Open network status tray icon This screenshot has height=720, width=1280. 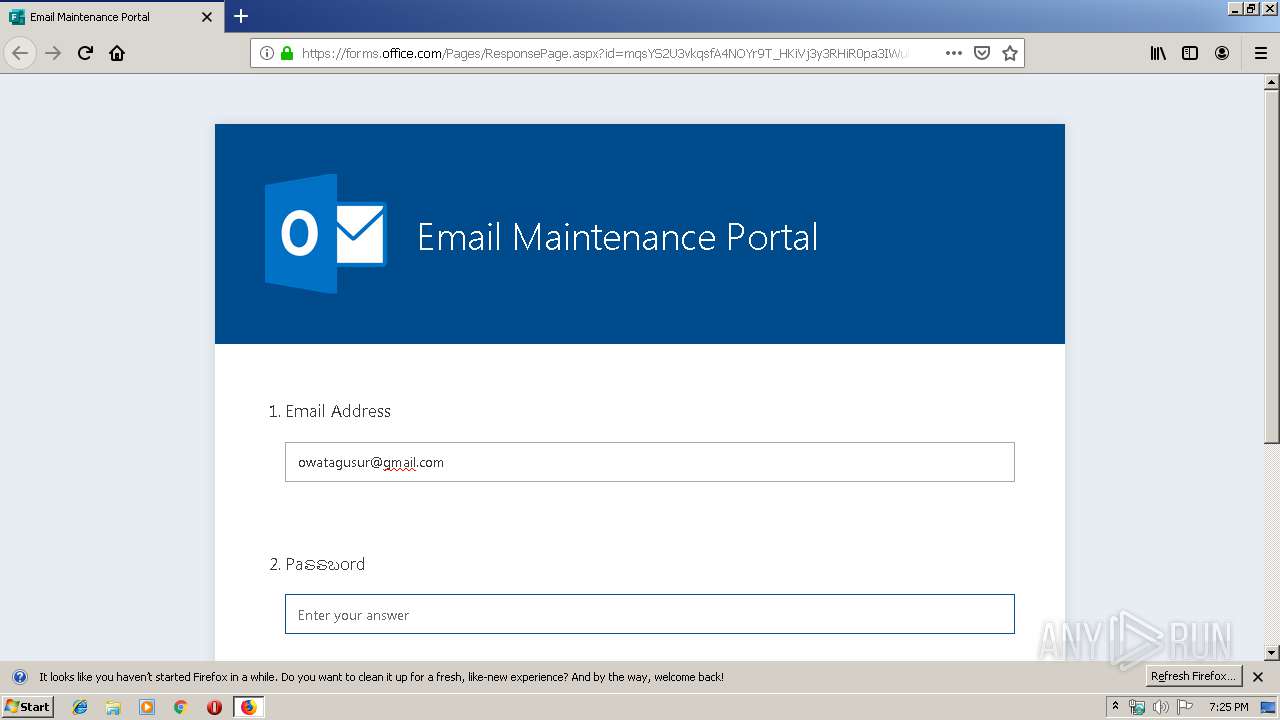point(1137,707)
